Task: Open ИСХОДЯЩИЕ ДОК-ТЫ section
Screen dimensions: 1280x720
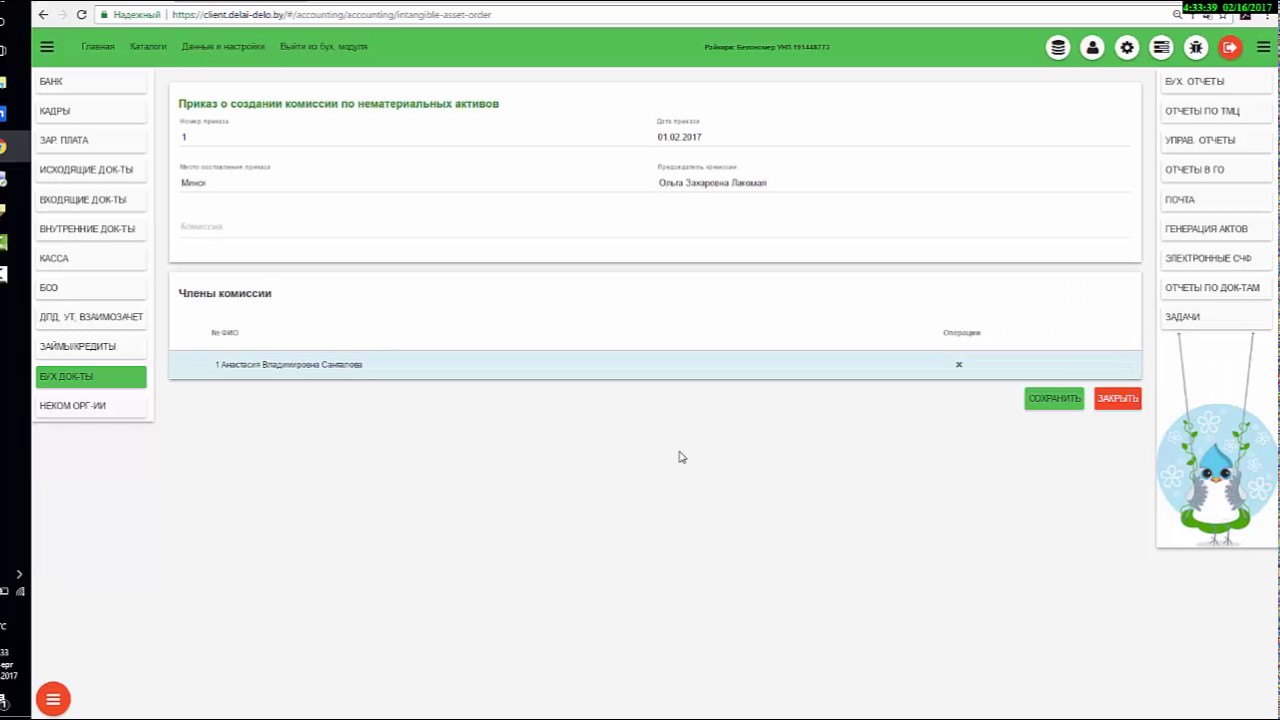Action: pos(91,170)
